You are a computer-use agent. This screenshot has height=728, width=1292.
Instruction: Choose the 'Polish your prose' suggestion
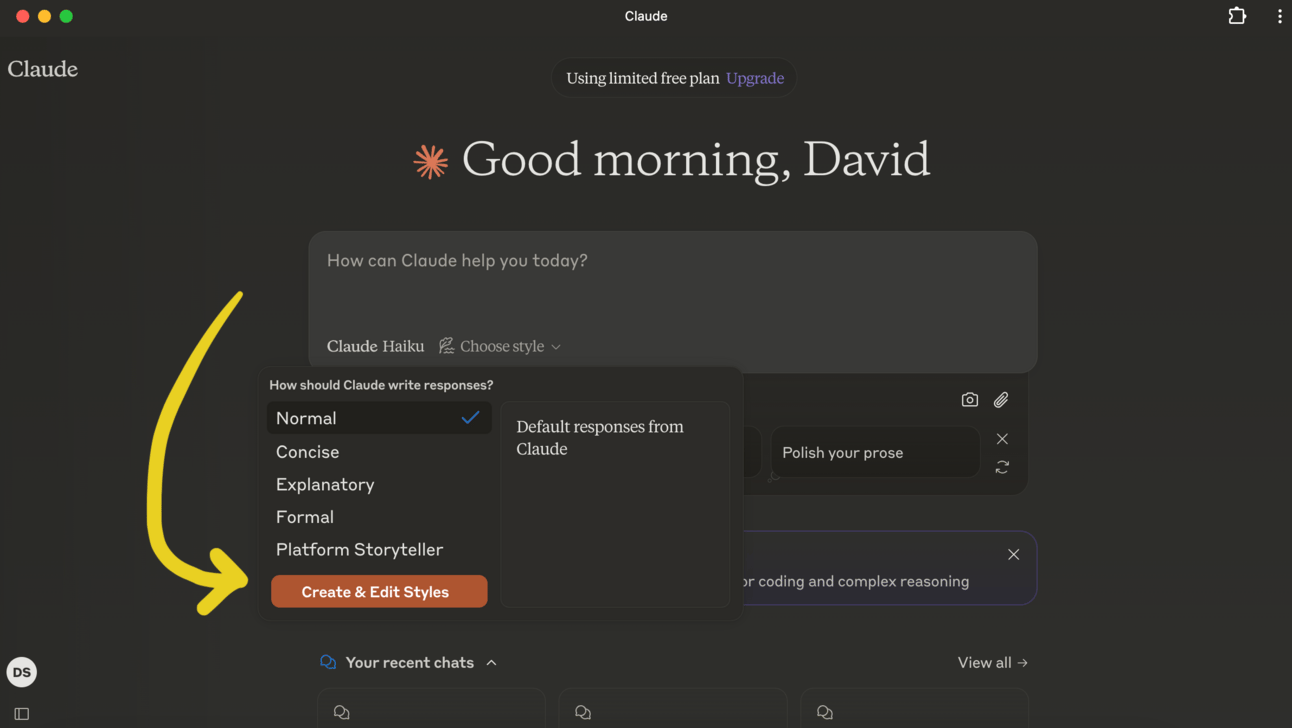(x=875, y=452)
